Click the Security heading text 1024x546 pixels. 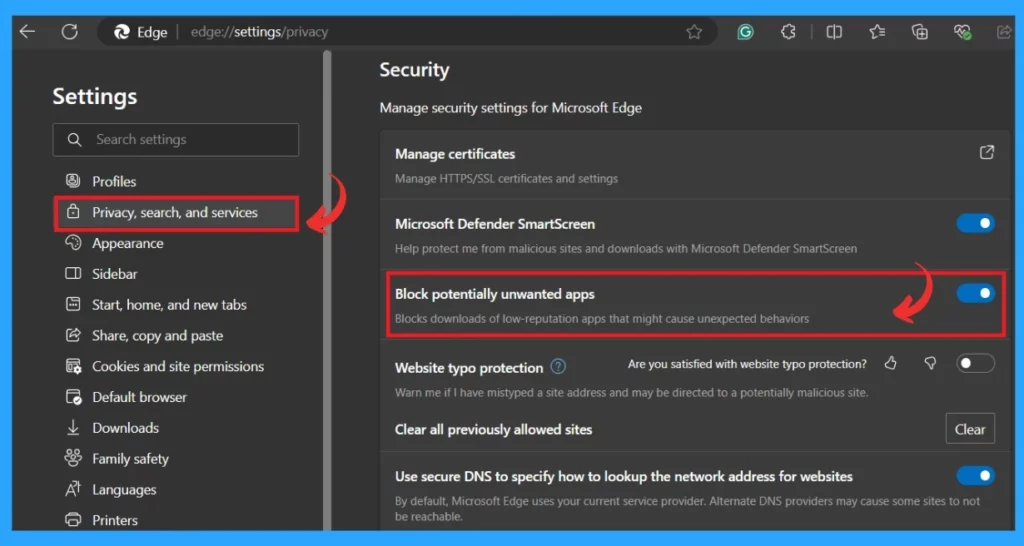[414, 70]
